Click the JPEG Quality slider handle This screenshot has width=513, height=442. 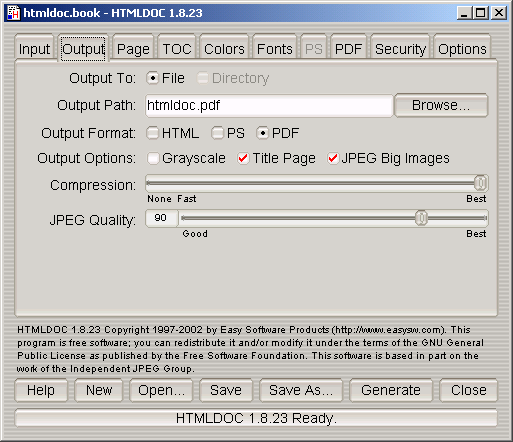click(421, 218)
